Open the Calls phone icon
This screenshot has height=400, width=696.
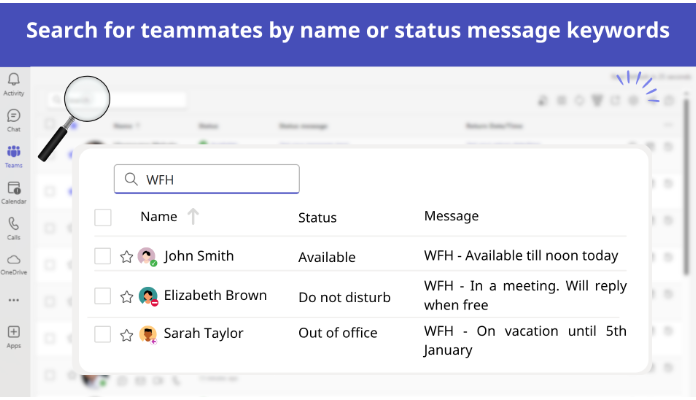click(14, 224)
